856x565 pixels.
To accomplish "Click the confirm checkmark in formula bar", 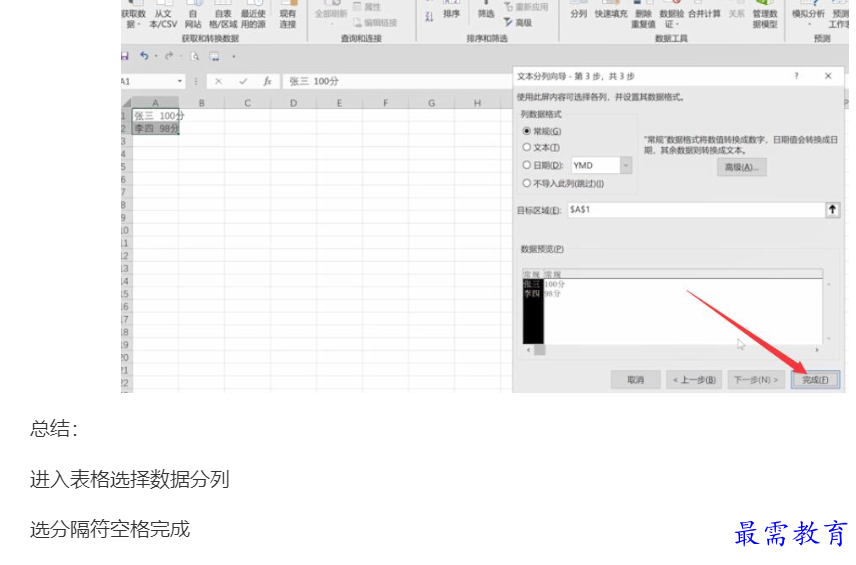I will [x=243, y=81].
